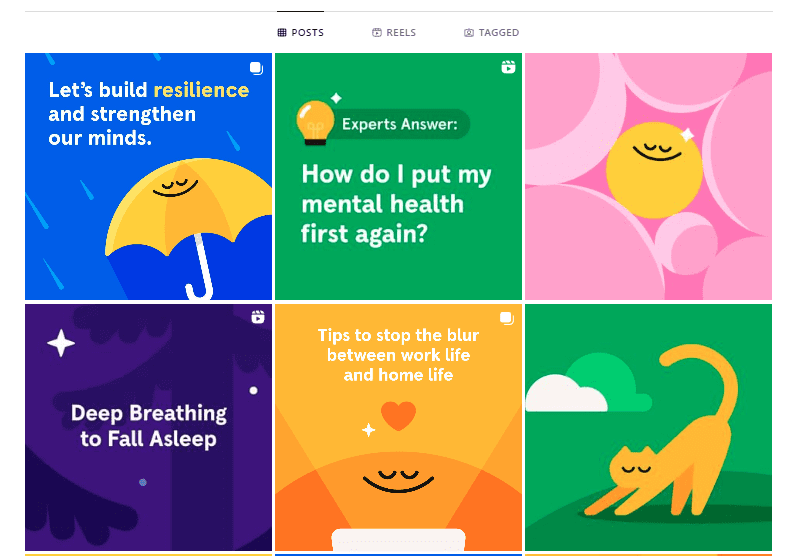The image size is (797, 556).
Task: Switch to the POSTS tab
Action: pos(300,33)
